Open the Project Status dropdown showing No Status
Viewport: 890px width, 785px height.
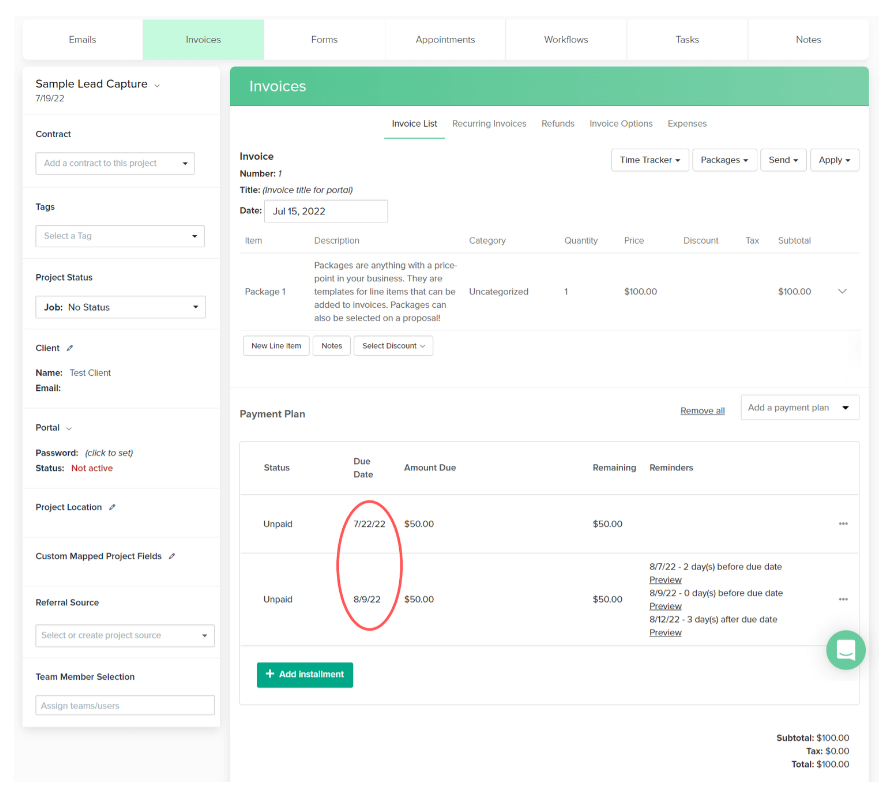coord(120,307)
